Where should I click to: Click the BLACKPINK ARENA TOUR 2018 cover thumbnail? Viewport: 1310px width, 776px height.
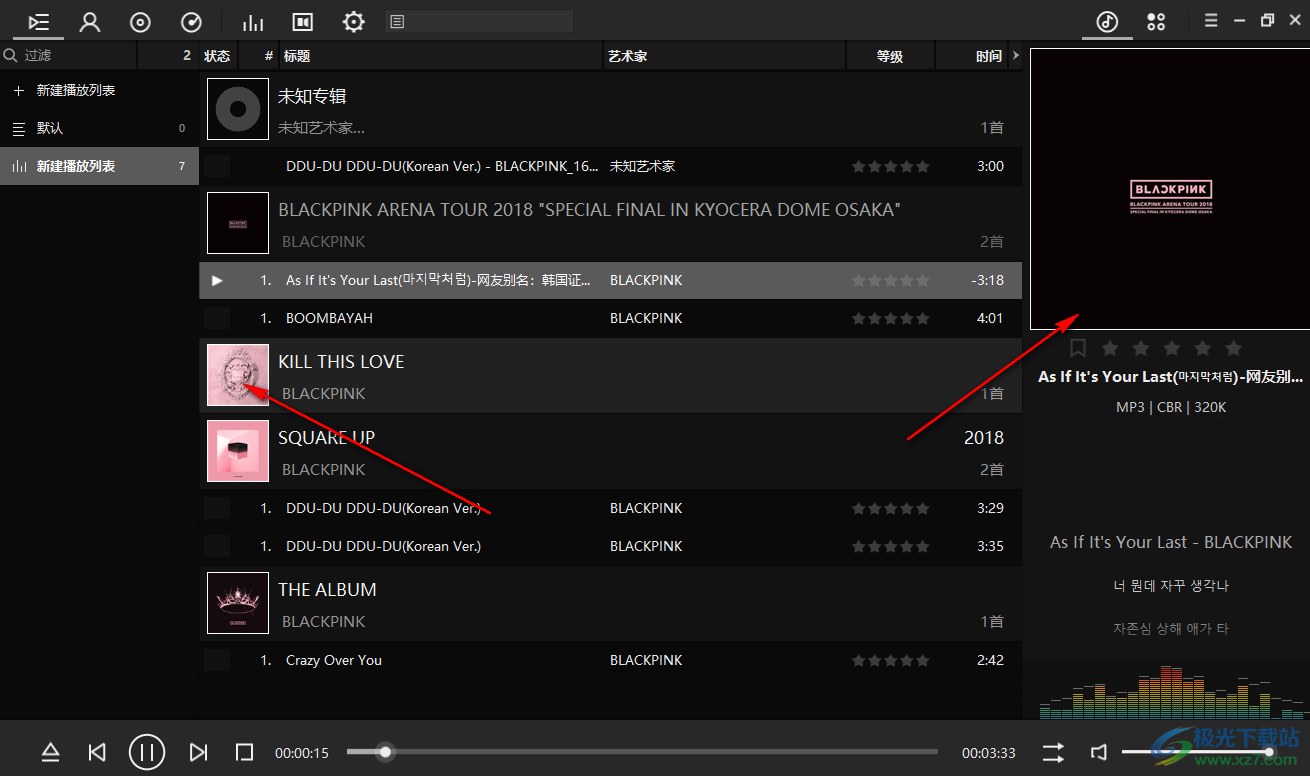coord(238,223)
